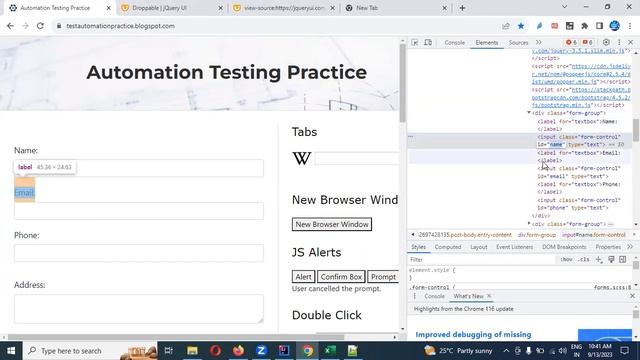
Task: Open the Sources tab
Action: 518,42
